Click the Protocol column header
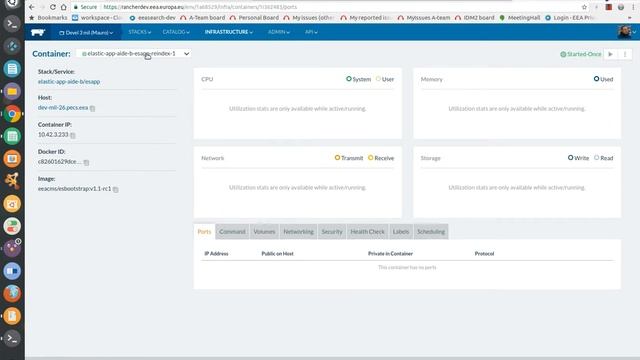The image size is (640, 360). [x=484, y=253]
